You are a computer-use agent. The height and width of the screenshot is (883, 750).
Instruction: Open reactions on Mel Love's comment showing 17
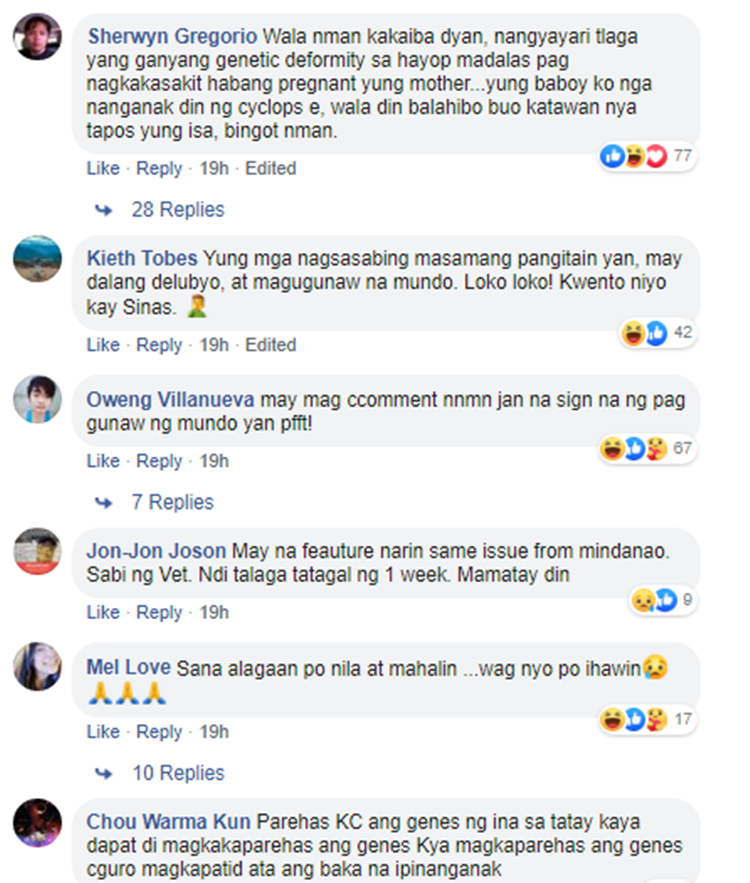click(647, 719)
